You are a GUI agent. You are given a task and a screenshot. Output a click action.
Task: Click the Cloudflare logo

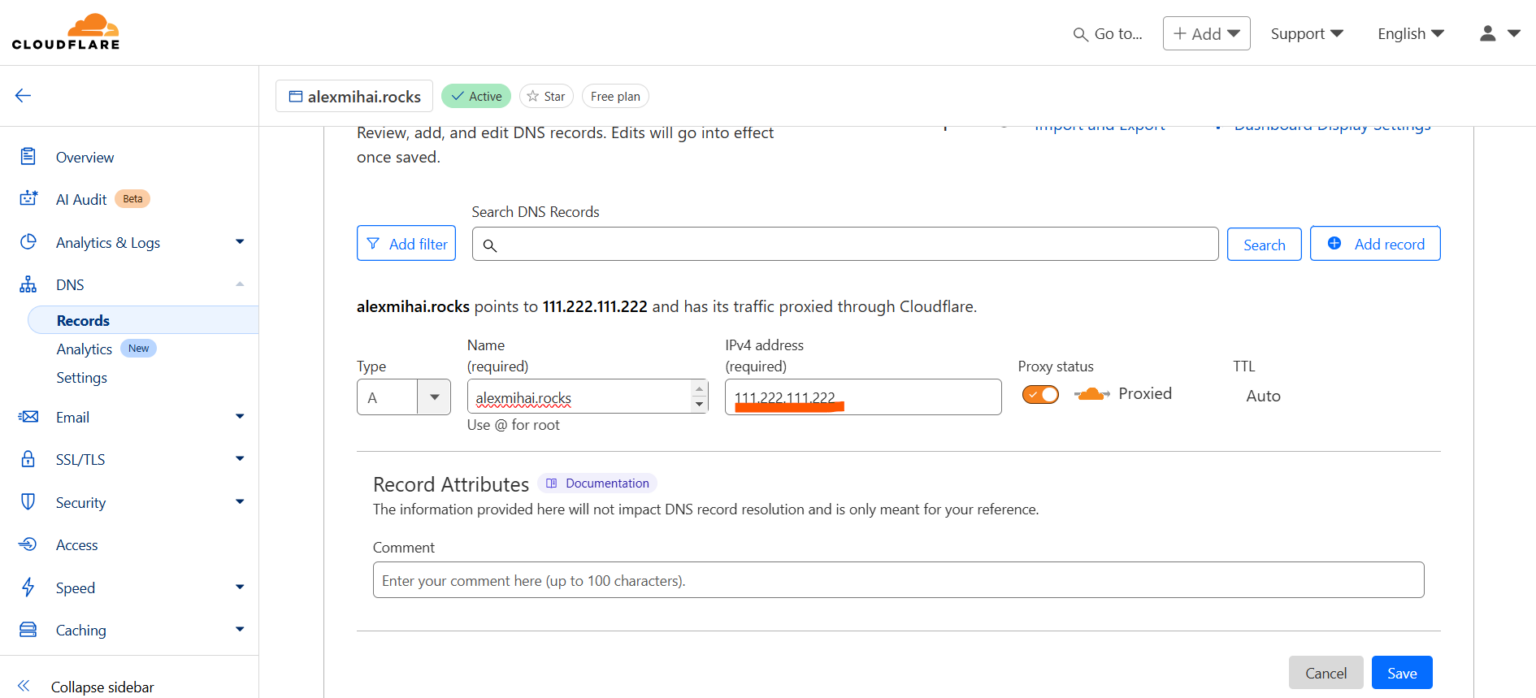pyautogui.click(x=65, y=31)
